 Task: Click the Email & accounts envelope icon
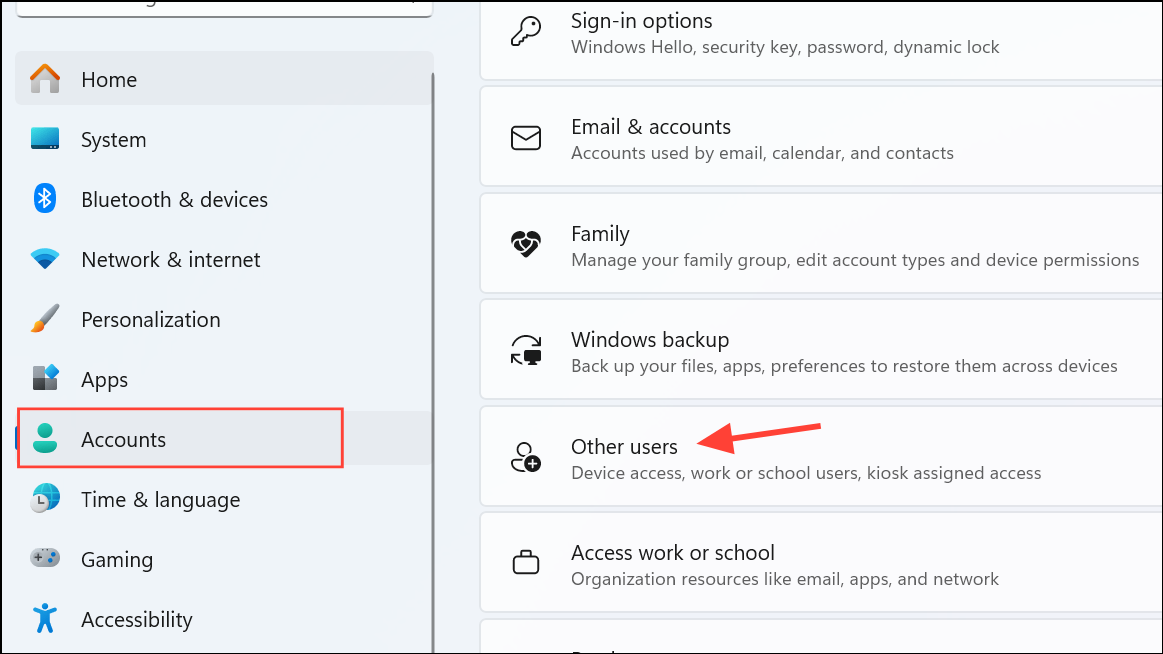click(x=526, y=138)
